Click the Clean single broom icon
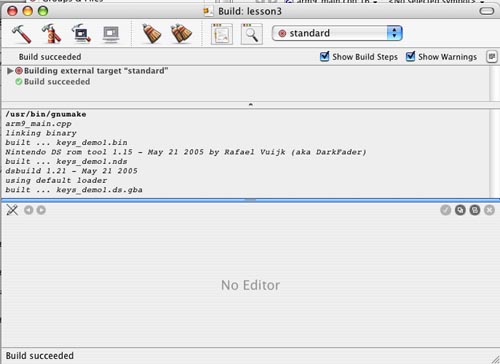The image size is (500, 364). coord(152,34)
